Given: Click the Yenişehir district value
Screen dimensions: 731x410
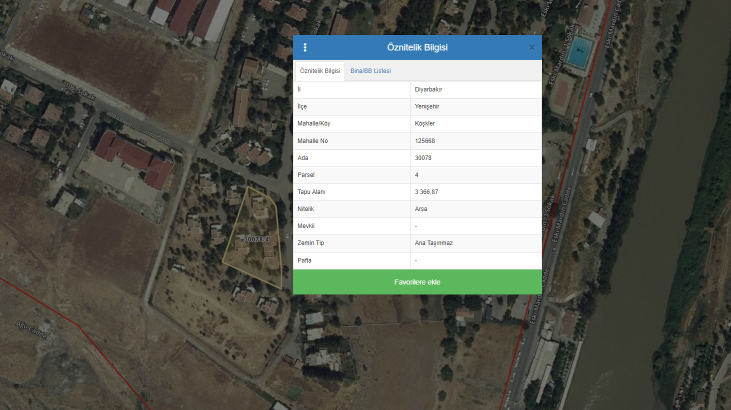Looking at the screenshot, I should coord(427,106).
